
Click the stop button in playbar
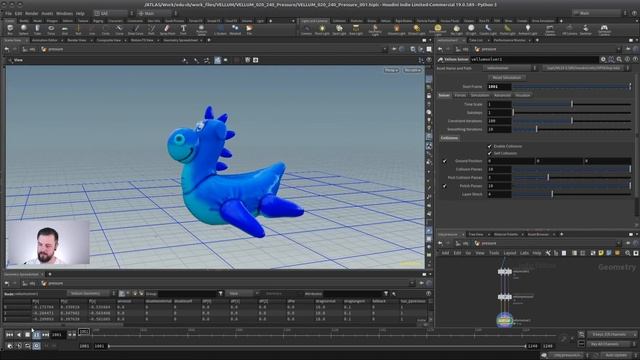pyautogui.click(x=27, y=335)
